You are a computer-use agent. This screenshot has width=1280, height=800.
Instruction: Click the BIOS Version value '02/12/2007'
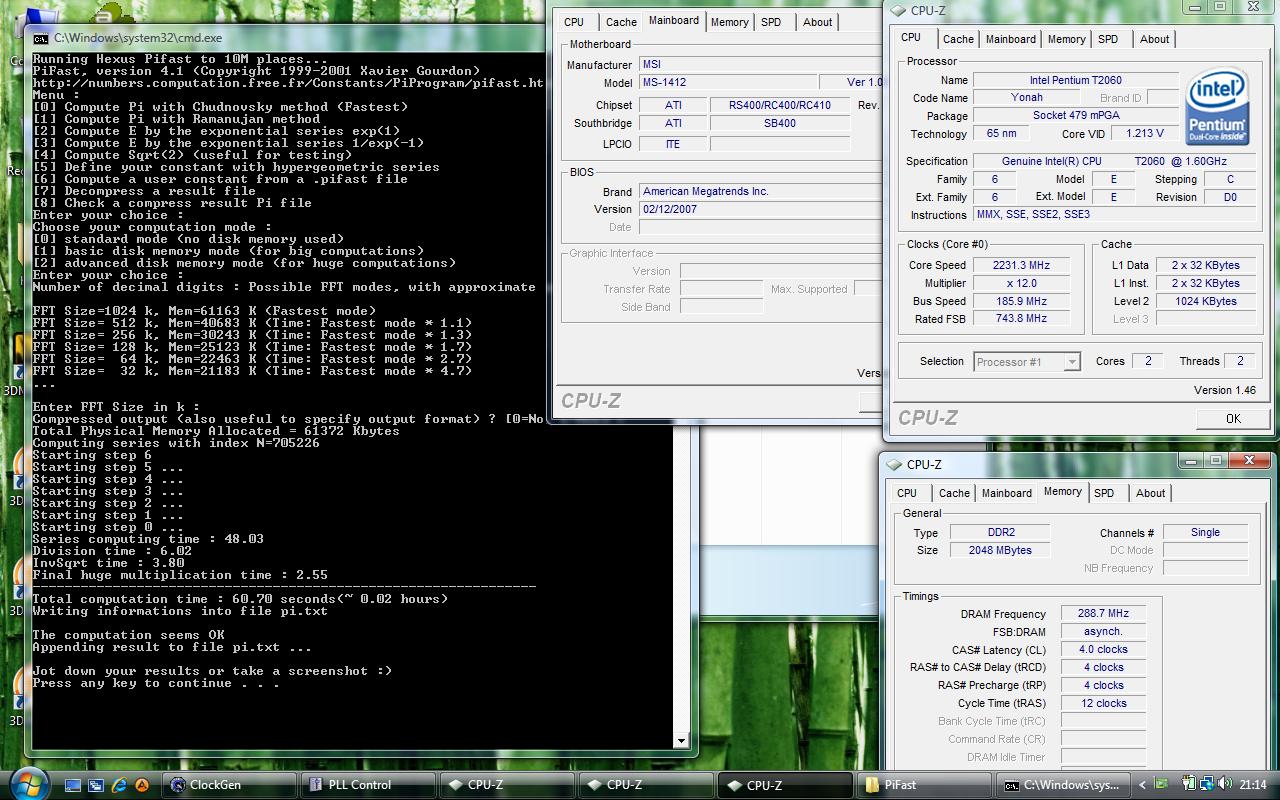point(761,209)
